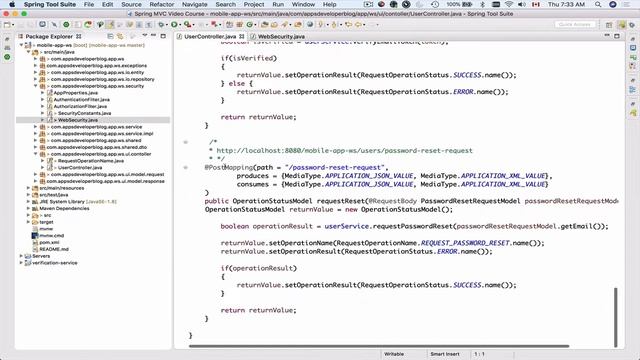The image size is (640, 360).
Task: Click the volume icon in menu bar
Action: (x=522, y=4)
